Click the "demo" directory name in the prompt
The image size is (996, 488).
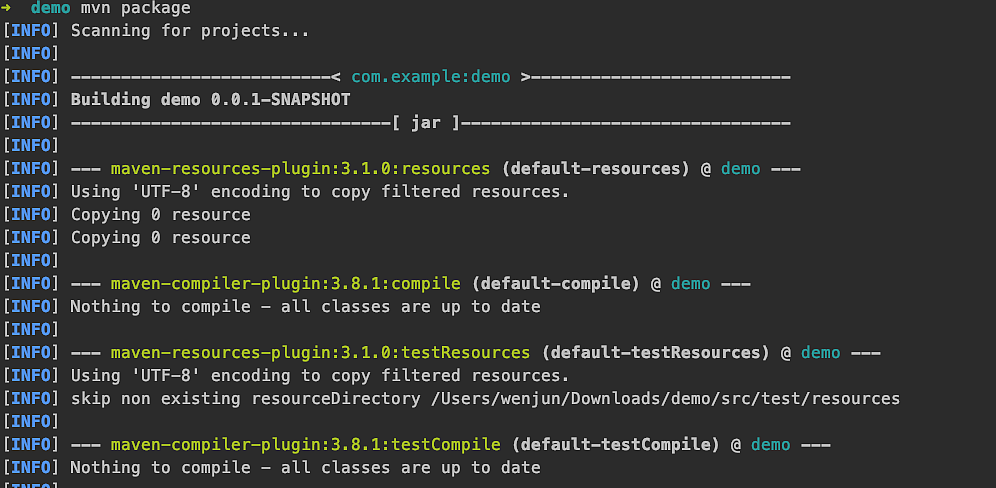click(50, 8)
